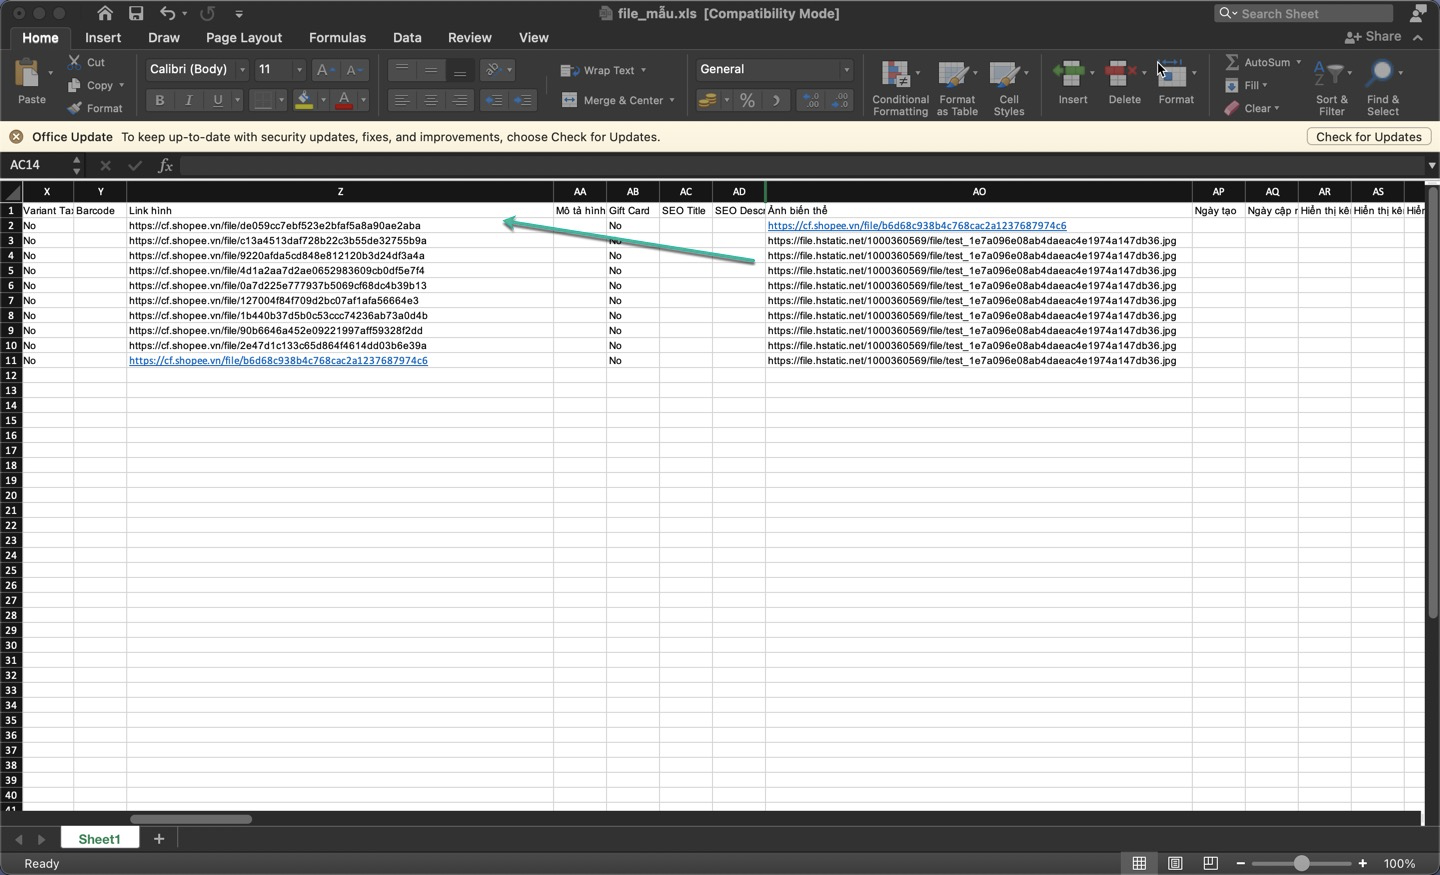Click the Save icon in title bar
This screenshot has height=875, width=1440.
(136, 13)
